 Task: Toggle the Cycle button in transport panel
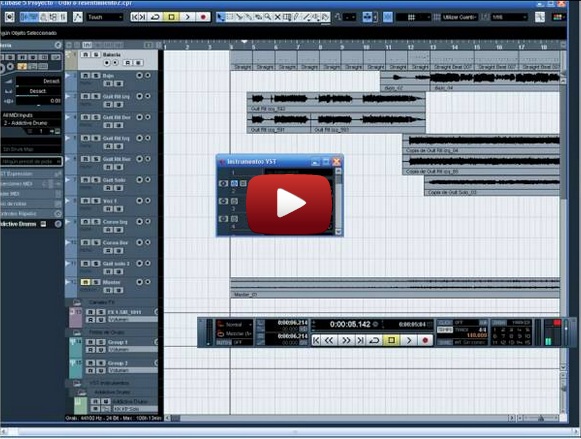click(374, 340)
